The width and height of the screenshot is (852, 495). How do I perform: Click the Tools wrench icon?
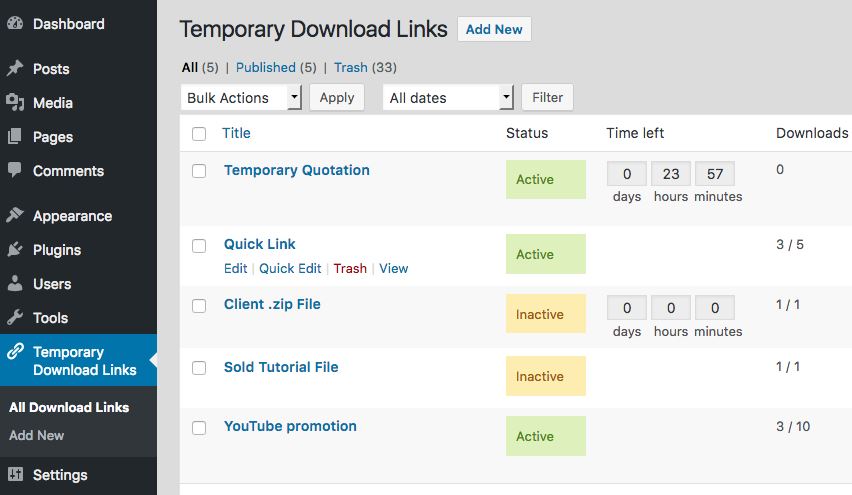tap(15, 317)
